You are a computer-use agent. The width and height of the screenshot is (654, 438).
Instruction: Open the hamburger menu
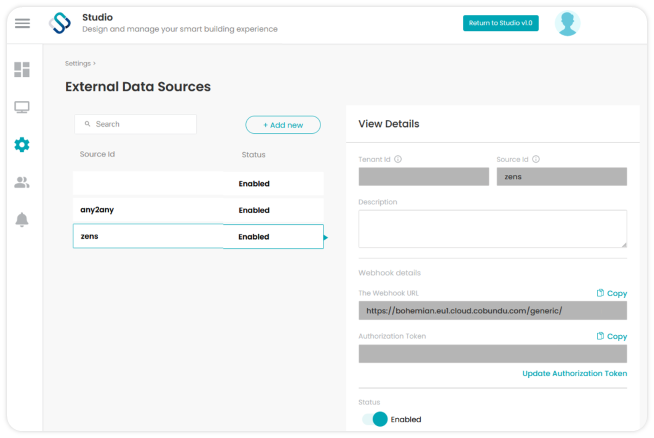coord(22,23)
